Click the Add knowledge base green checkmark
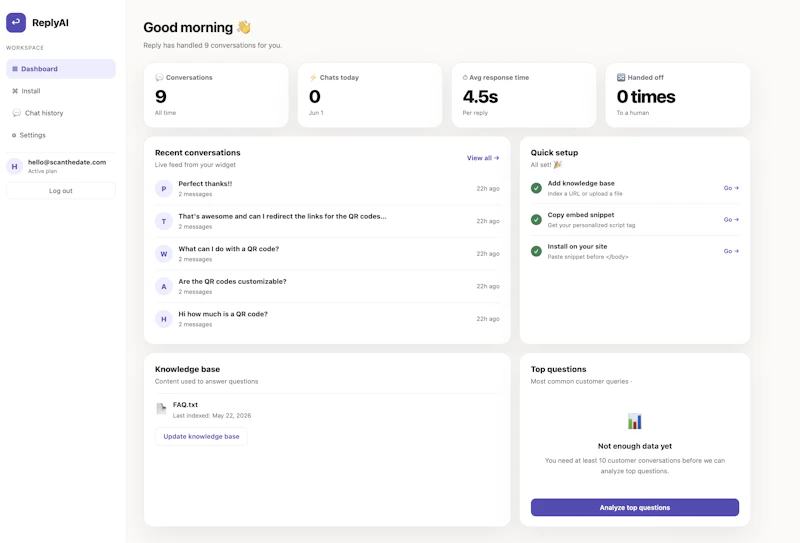Viewport: 800px width, 543px height. pos(536,188)
